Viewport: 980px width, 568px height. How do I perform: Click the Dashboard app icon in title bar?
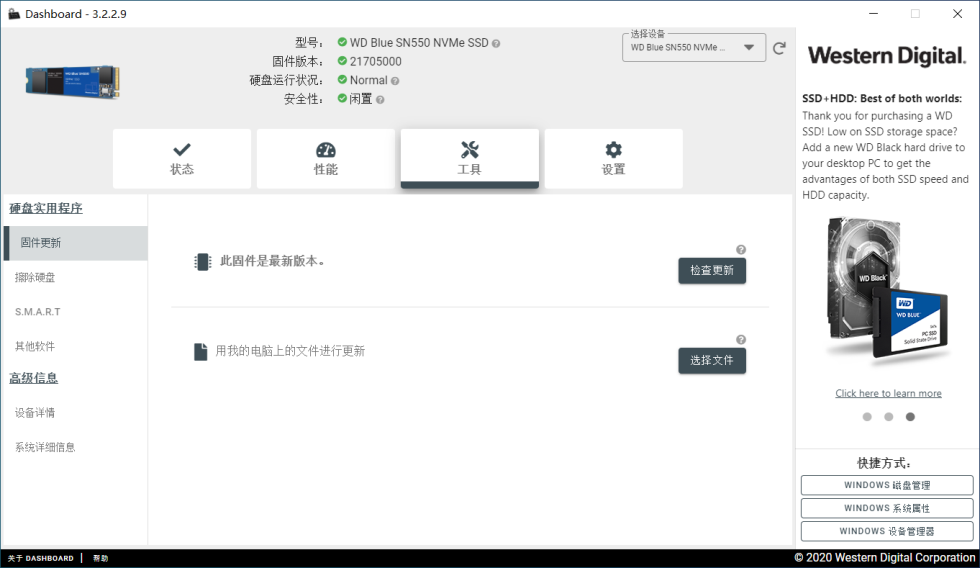point(14,14)
